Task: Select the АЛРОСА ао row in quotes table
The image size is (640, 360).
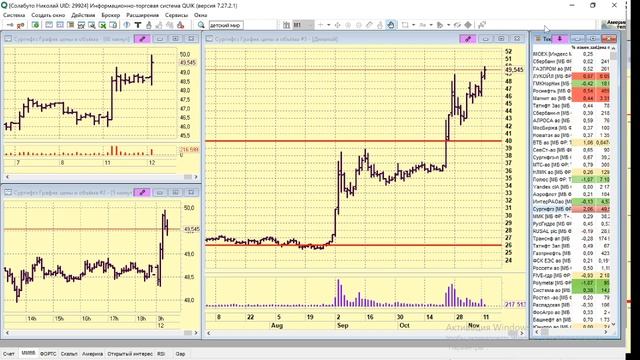Action: (x=571, y=120)
